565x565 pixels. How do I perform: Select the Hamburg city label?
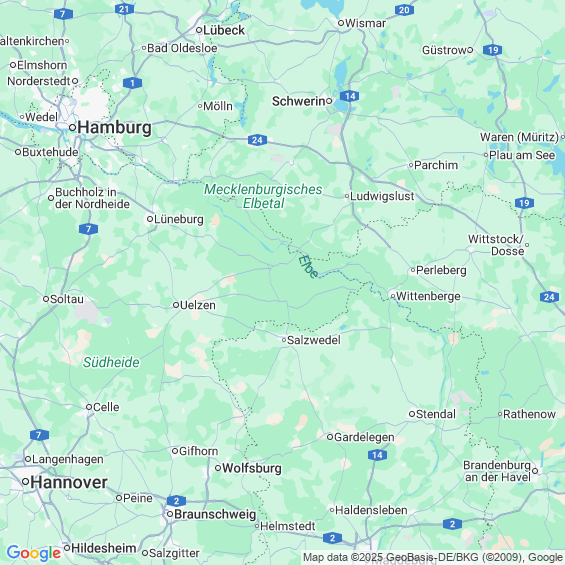(115, 128)
